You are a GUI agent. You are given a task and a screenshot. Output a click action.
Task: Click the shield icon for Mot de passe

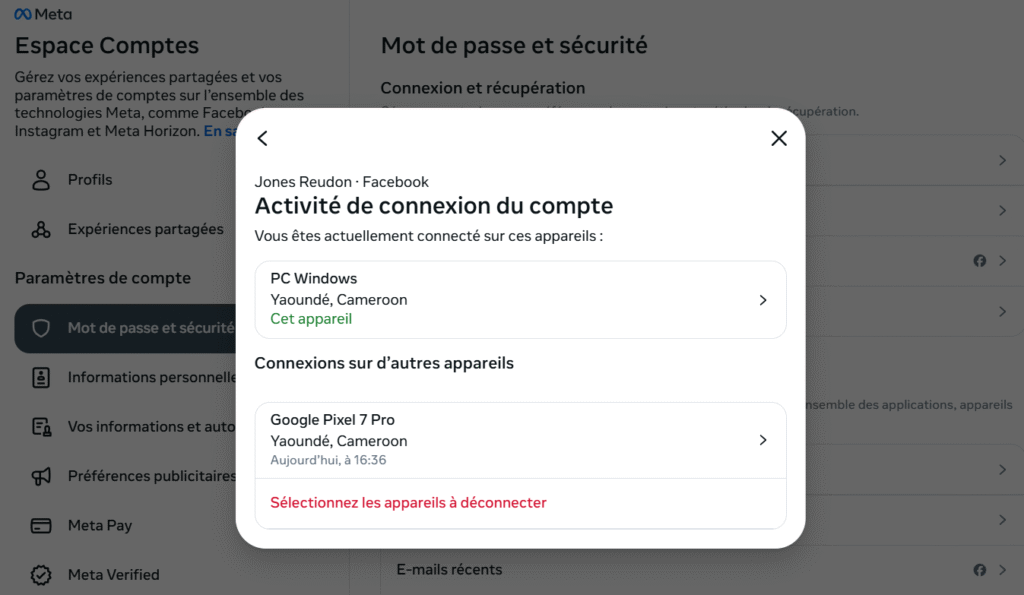click(41, 328)
